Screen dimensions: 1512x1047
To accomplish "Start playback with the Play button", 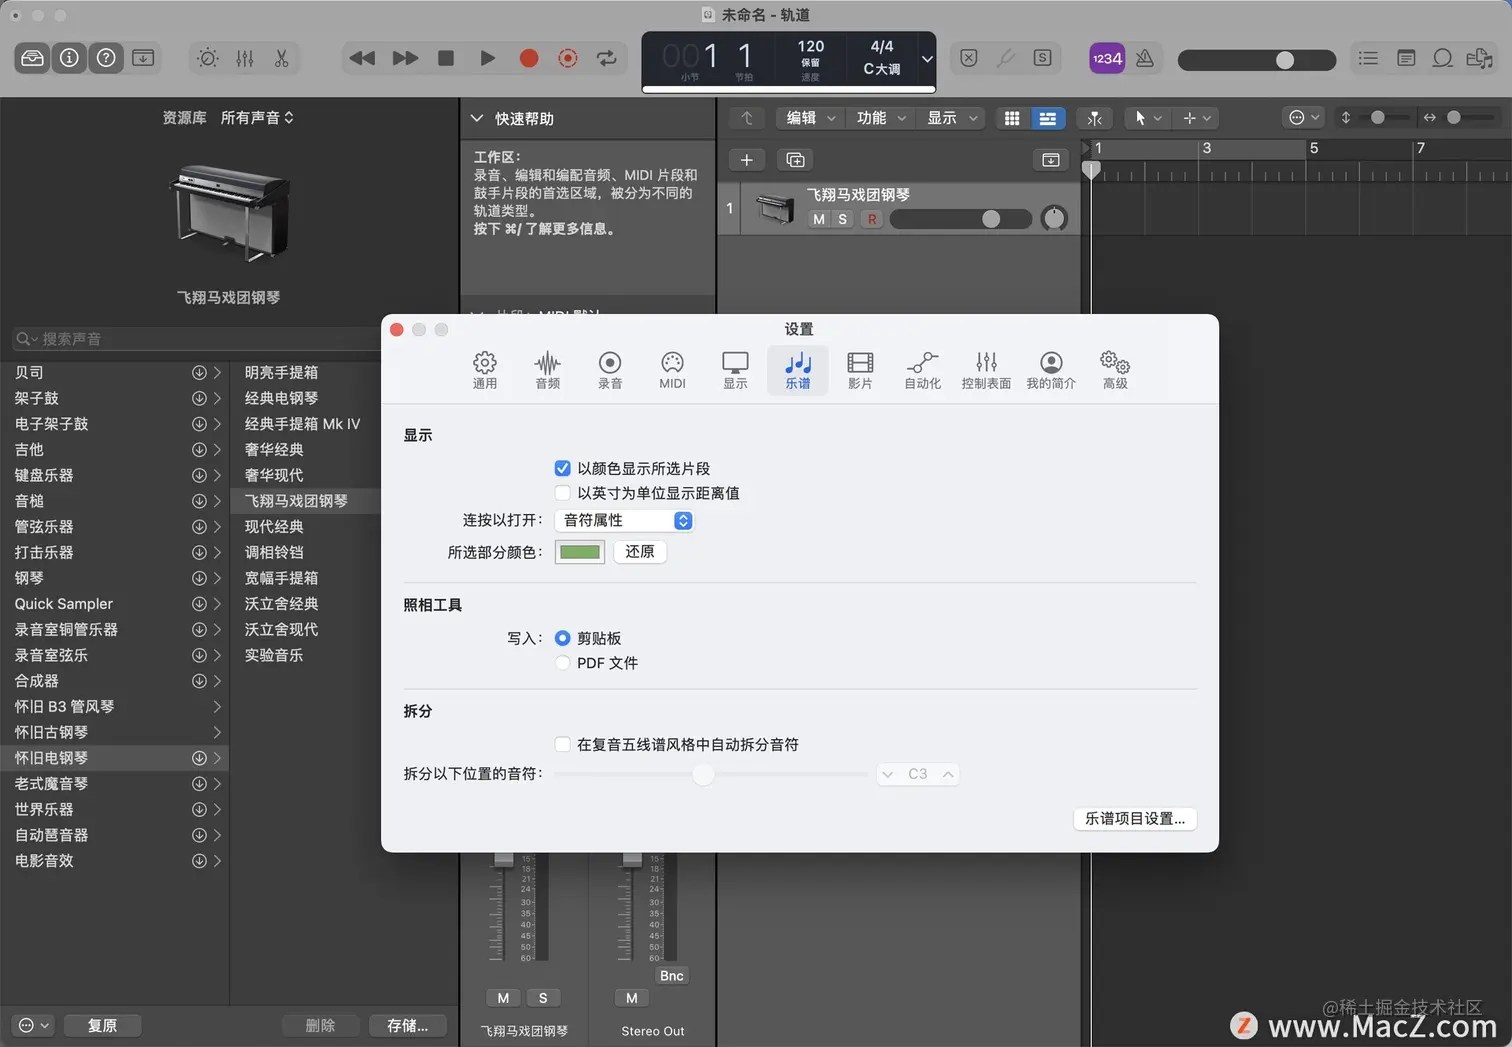I will 487,58.
